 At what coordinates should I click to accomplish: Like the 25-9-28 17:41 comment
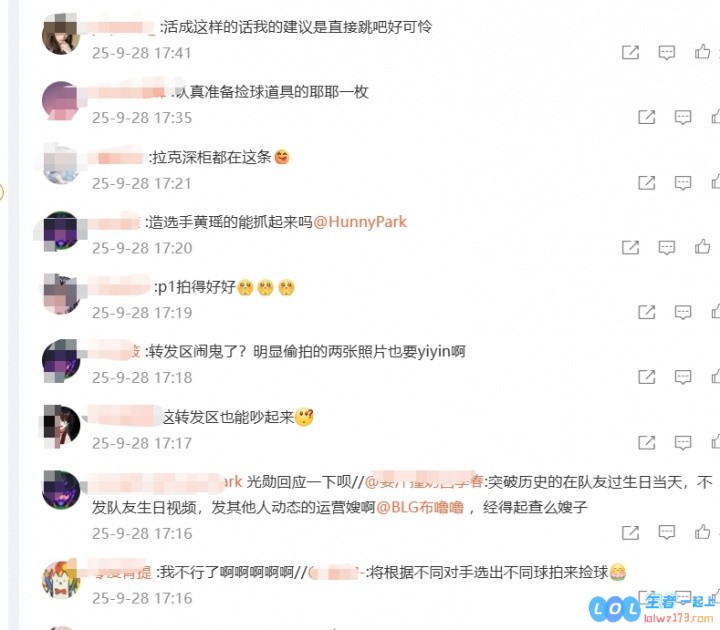click(702, 51)
